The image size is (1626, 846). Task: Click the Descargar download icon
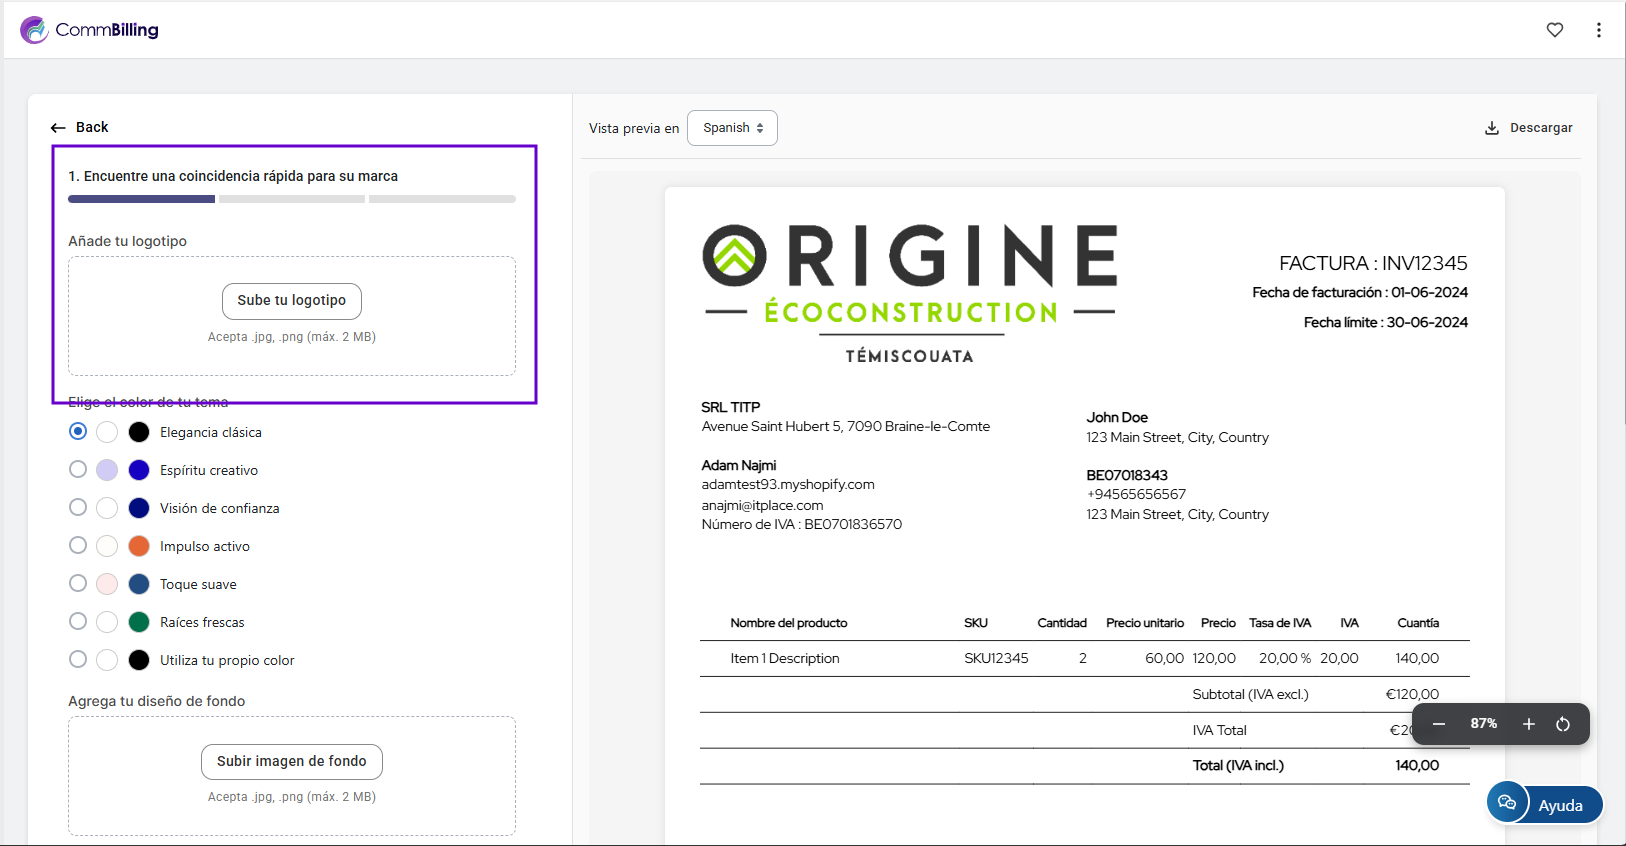pyautogui.click(x=1491, y=128)
